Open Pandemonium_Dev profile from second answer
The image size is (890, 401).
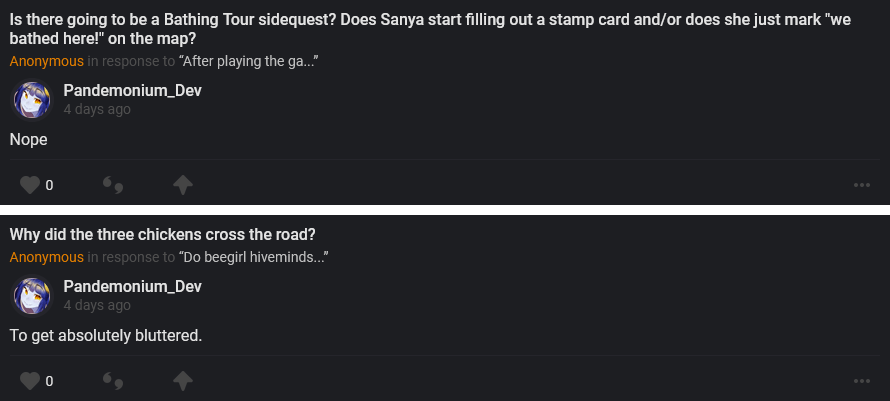tap(132, 287)
